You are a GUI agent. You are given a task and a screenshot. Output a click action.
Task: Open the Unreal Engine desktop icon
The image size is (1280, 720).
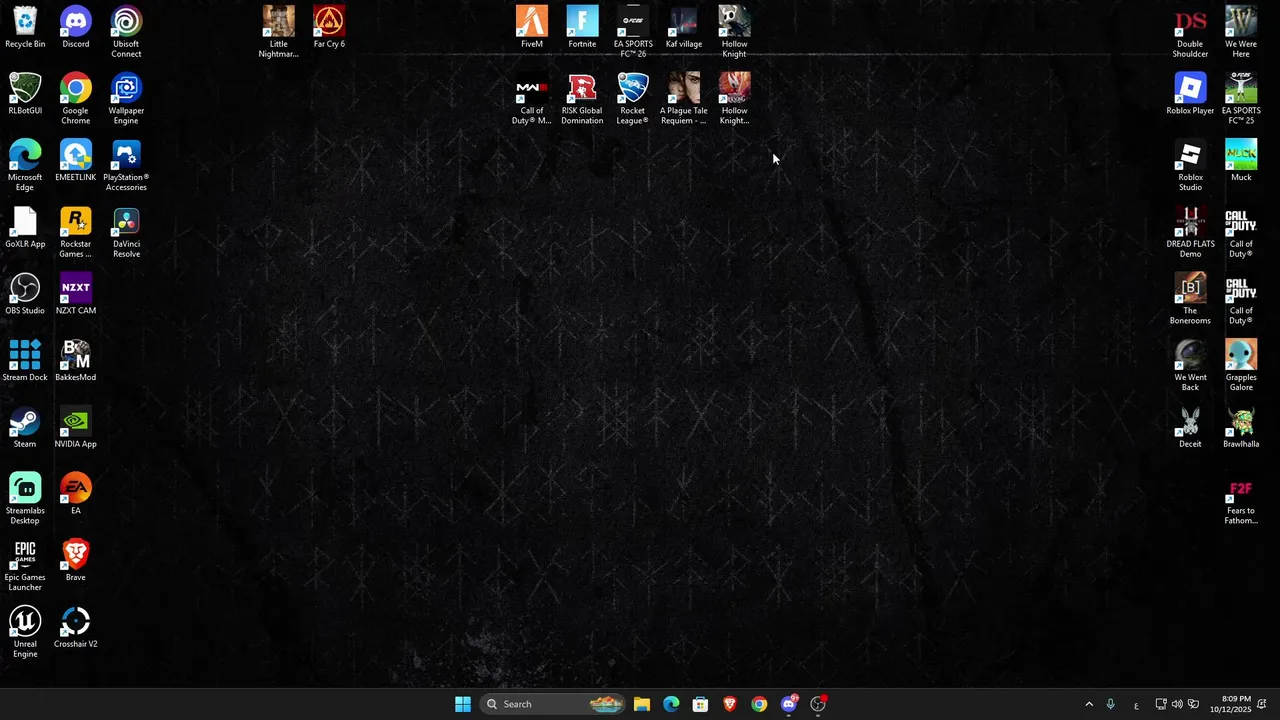coord(25,633)
